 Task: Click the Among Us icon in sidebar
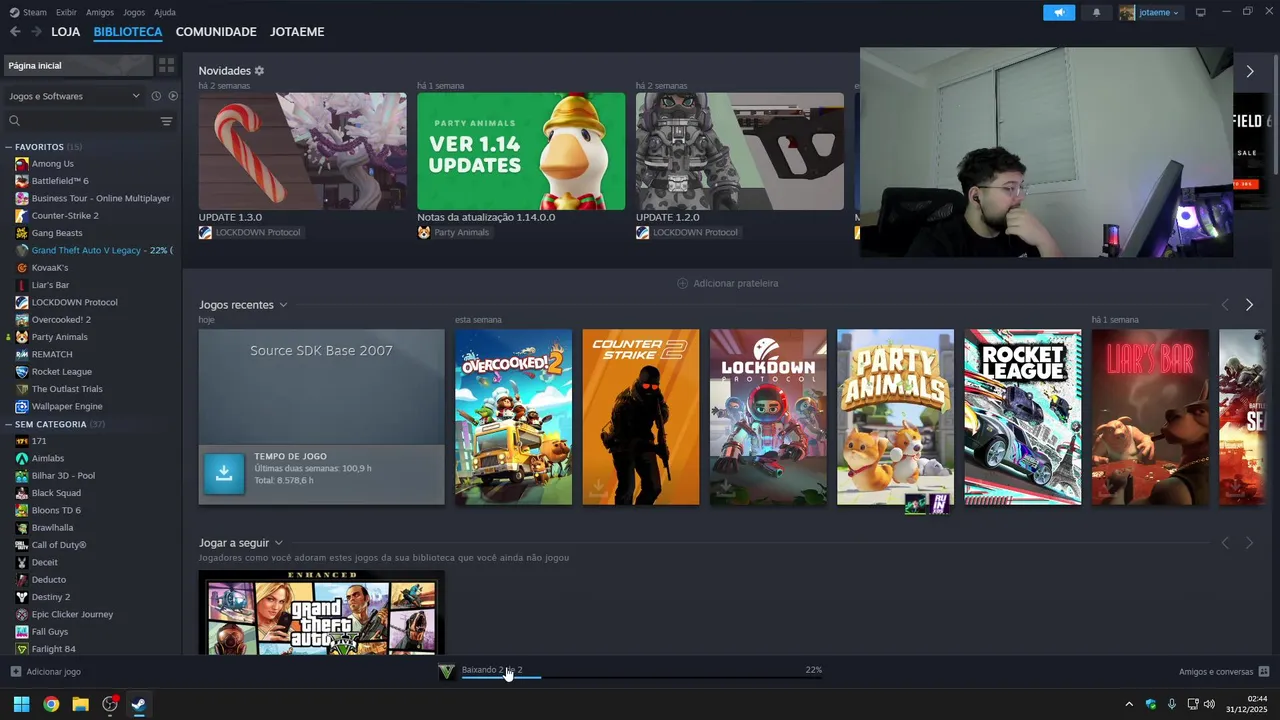pos(22,164)
